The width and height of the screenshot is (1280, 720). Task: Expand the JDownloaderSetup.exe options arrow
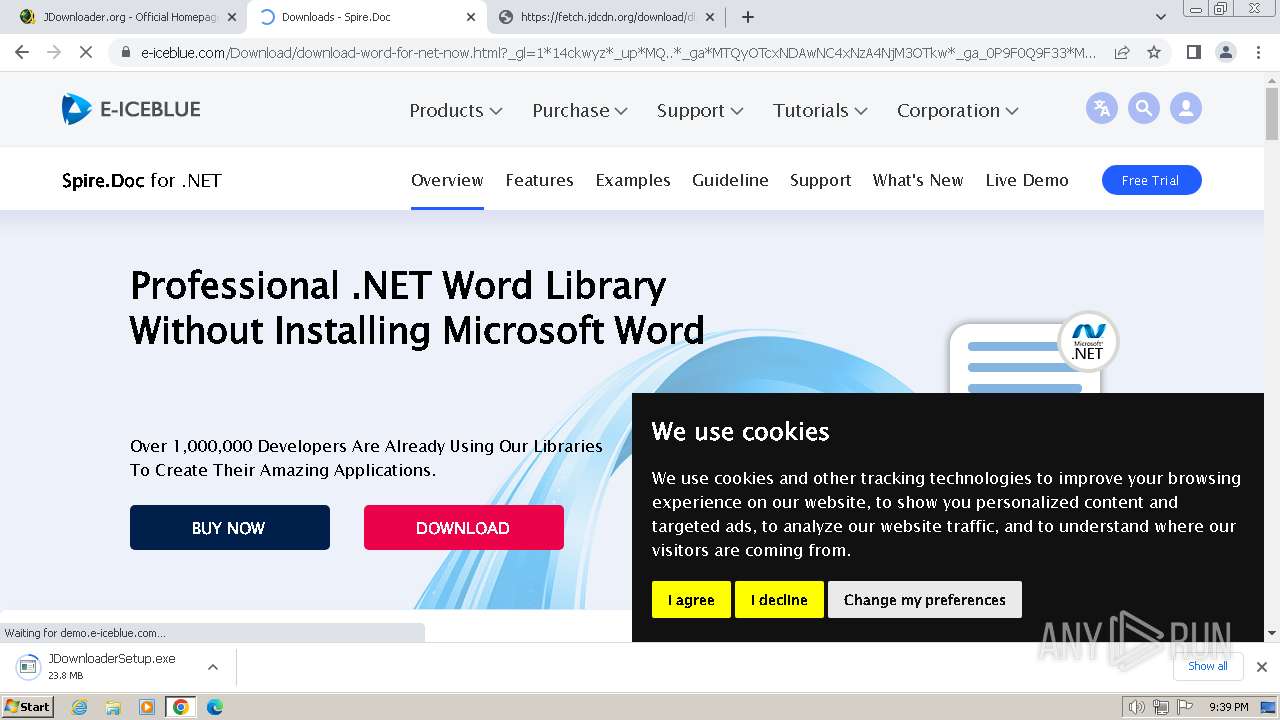pyautogui.click(x=212, y=666)
